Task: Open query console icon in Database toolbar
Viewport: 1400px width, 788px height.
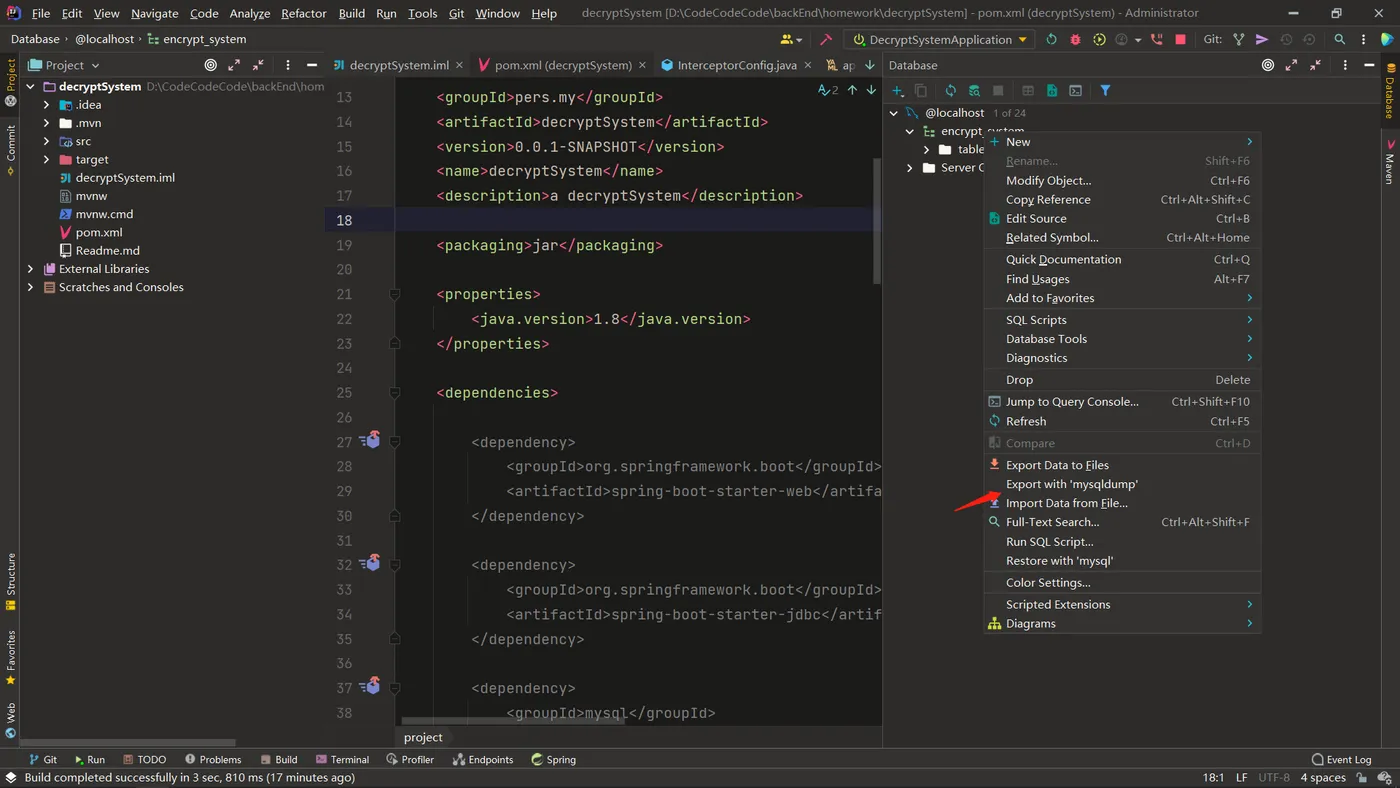Action: tap(1075, 90)
